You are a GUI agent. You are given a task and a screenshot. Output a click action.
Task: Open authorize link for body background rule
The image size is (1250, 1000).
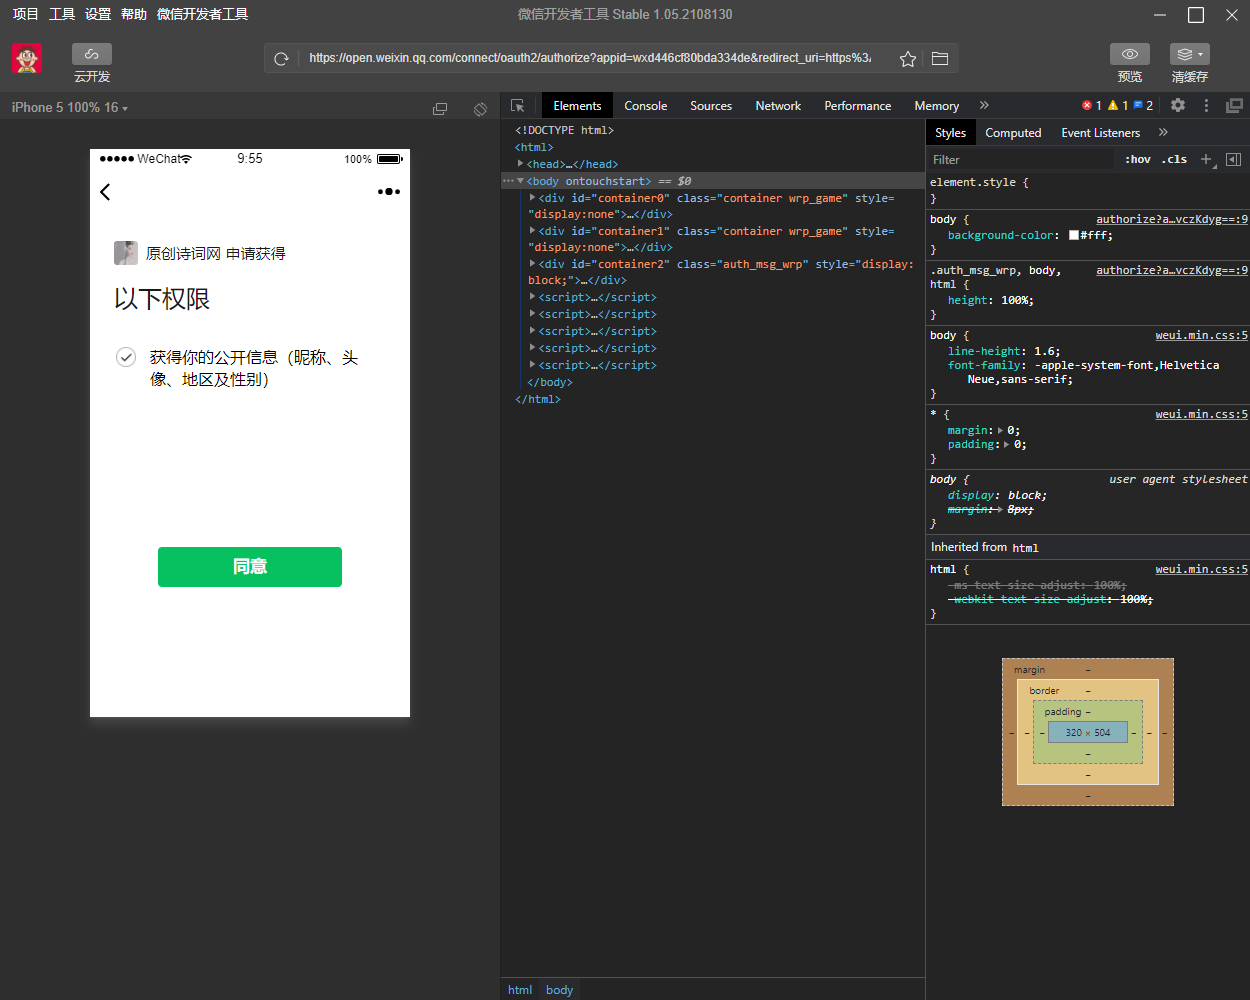point(1172,219)
